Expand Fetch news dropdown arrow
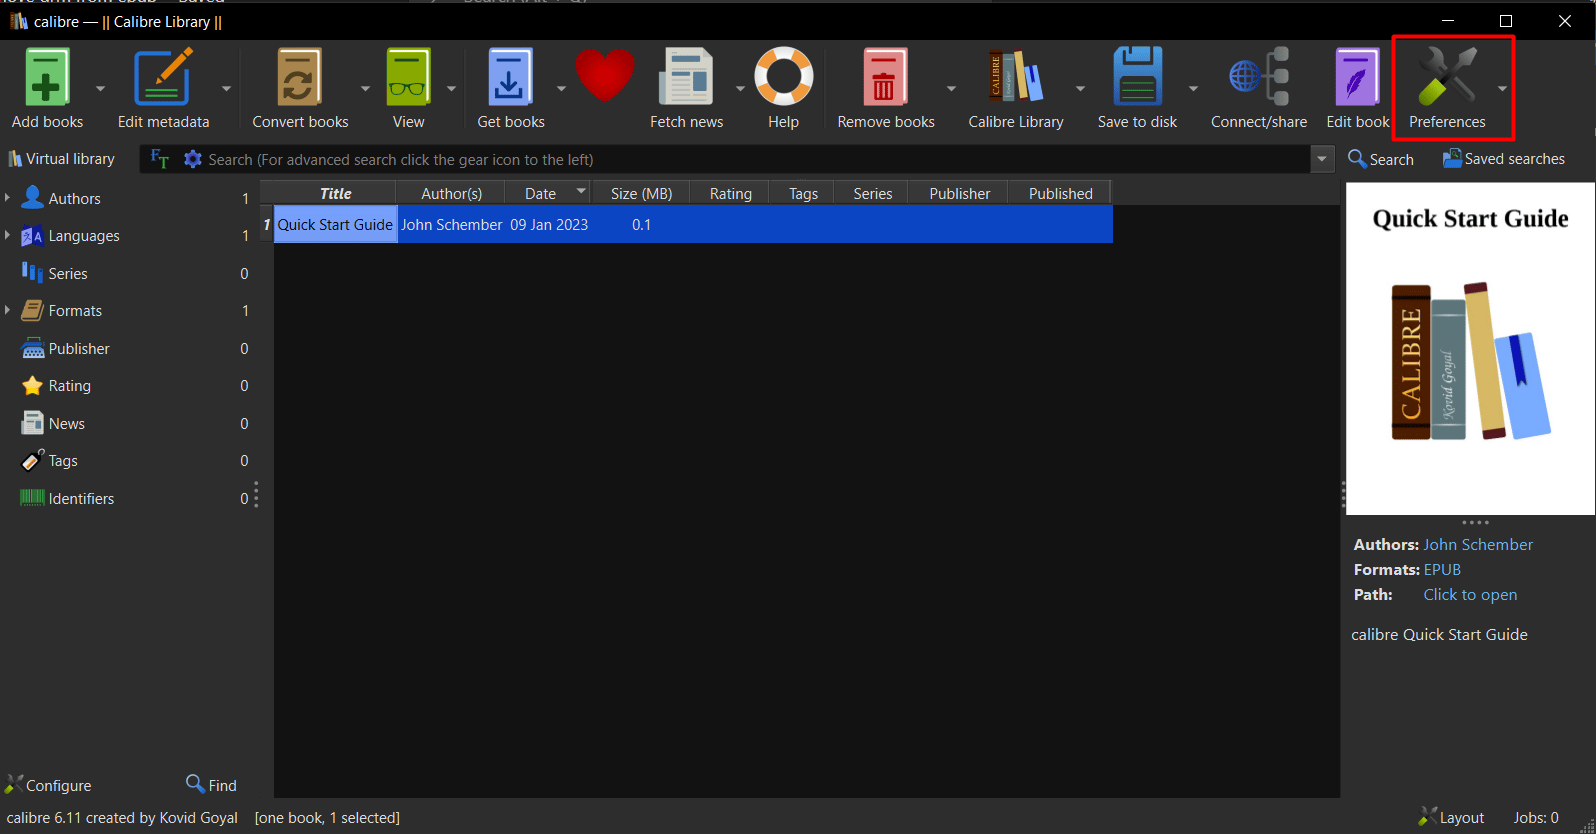The image size is (1596, 834). click(740, 89)
